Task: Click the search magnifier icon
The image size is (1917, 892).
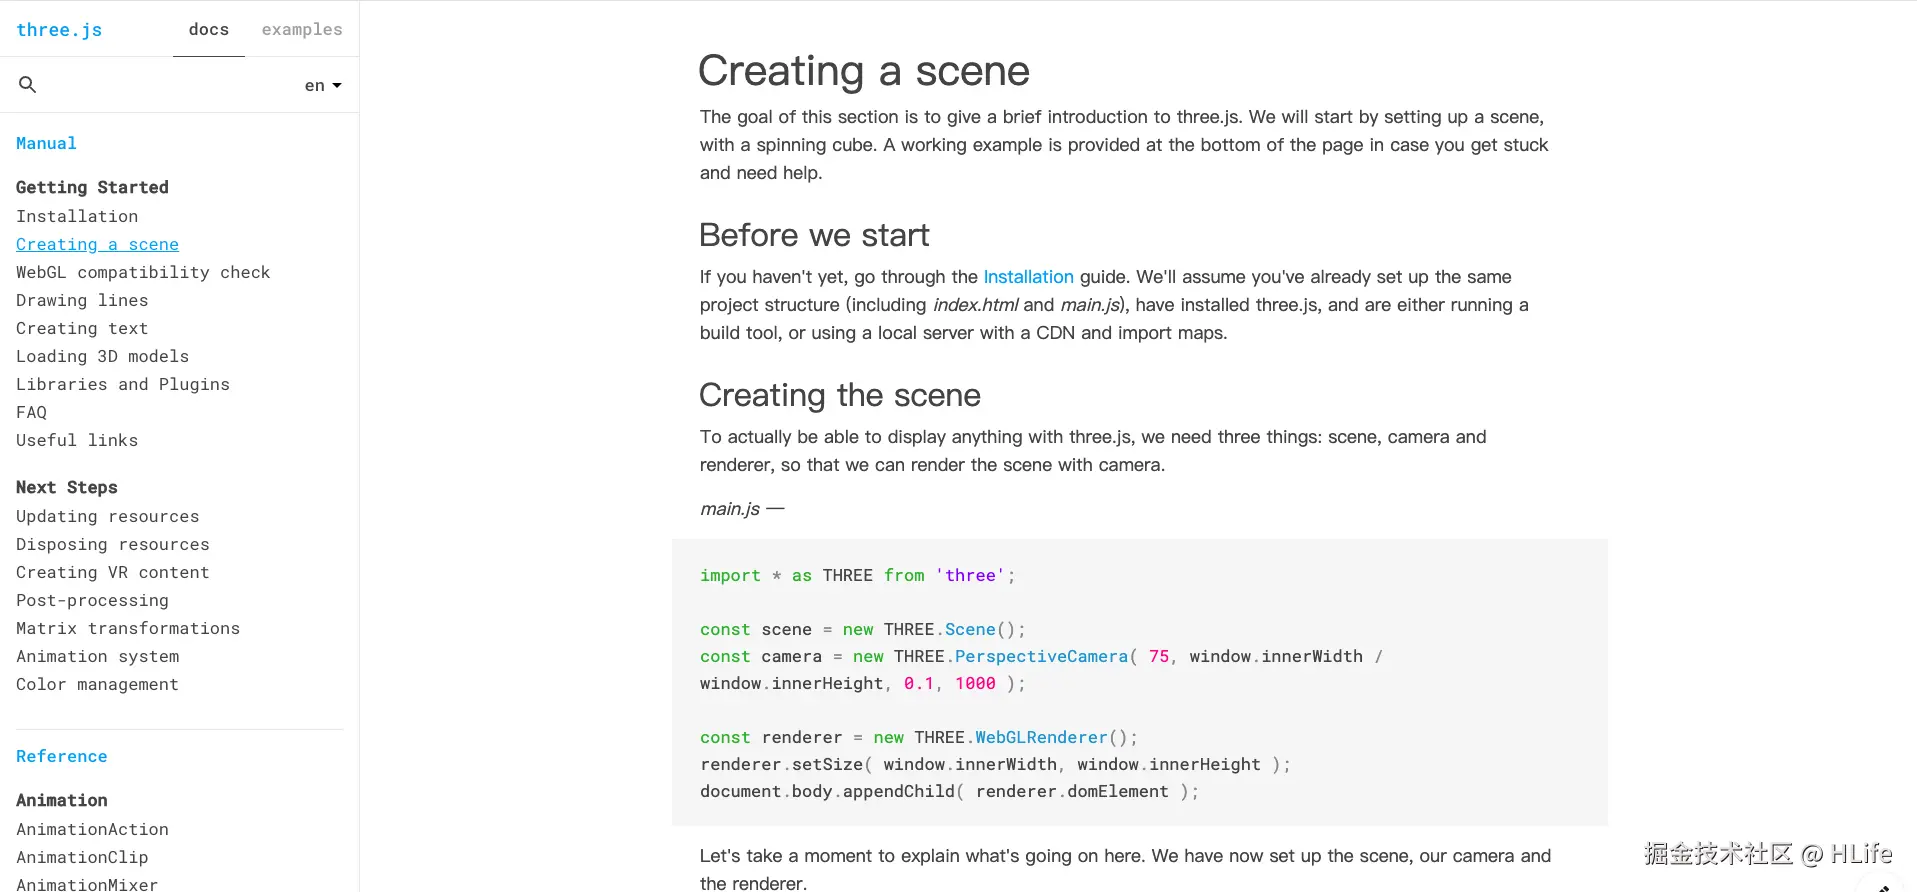Action: point(28,85)
